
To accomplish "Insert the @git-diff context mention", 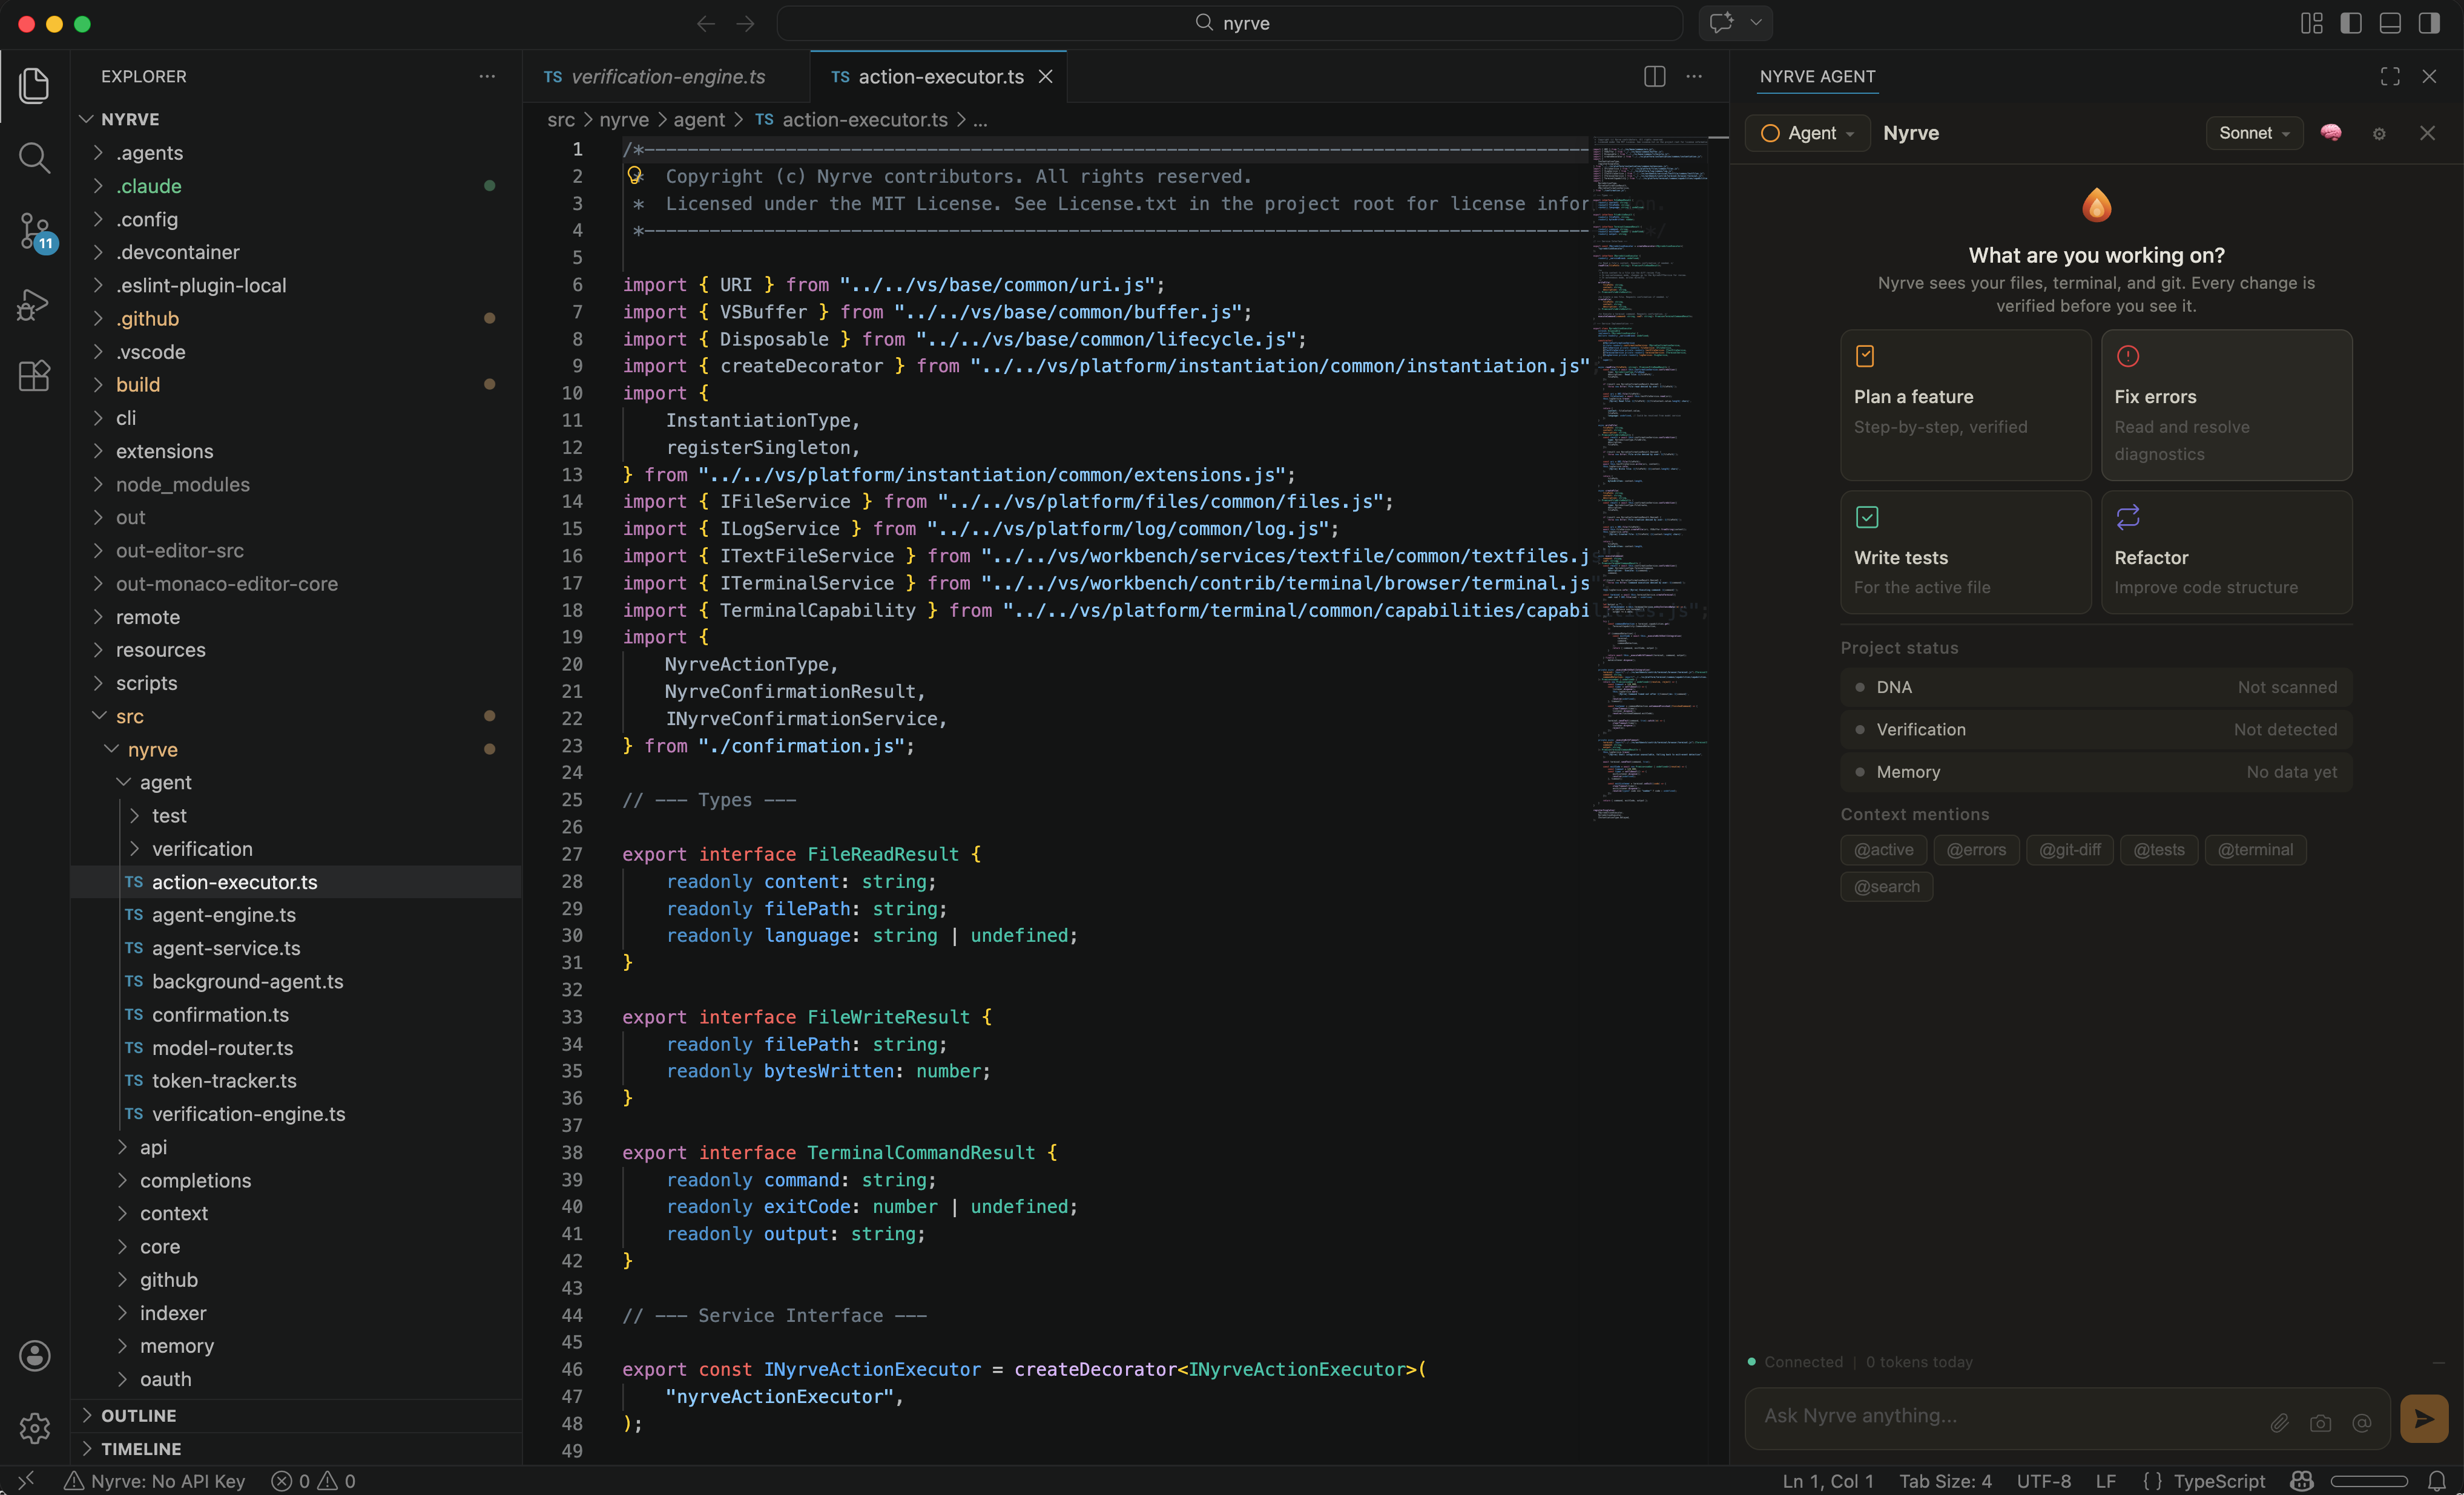I will coord(2069,849).
